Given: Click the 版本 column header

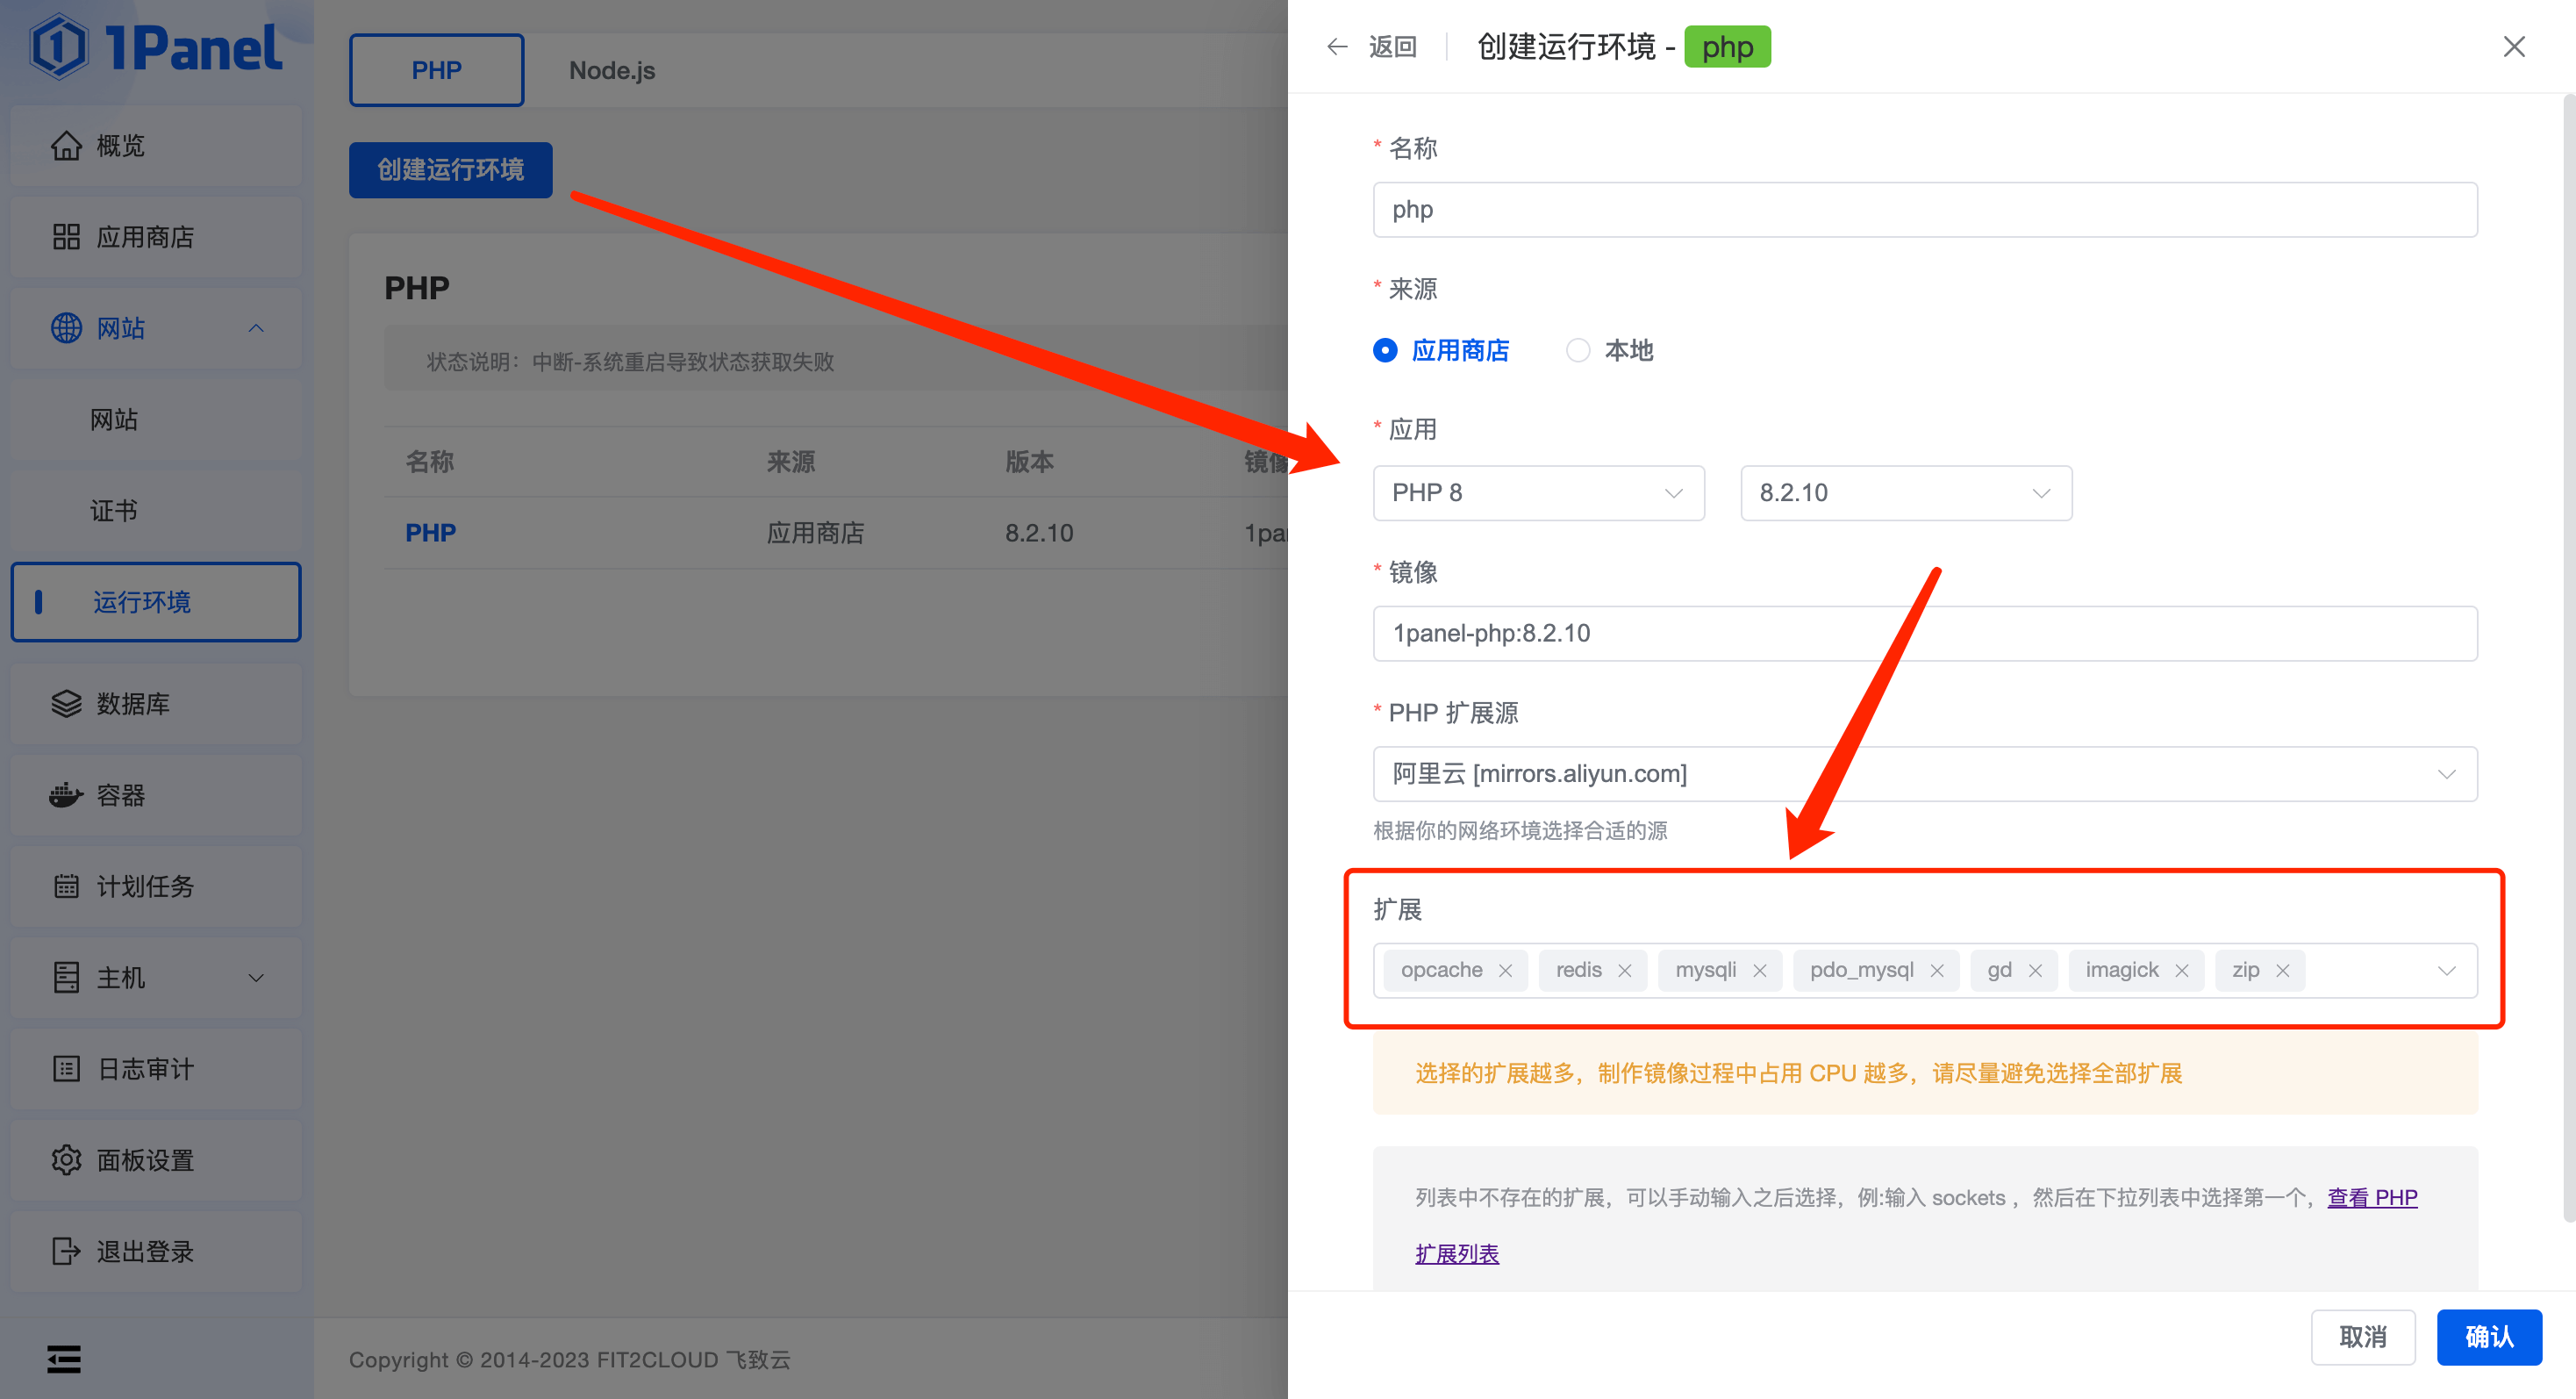Looking at the screenshot, I should [x=1029, y=462].
